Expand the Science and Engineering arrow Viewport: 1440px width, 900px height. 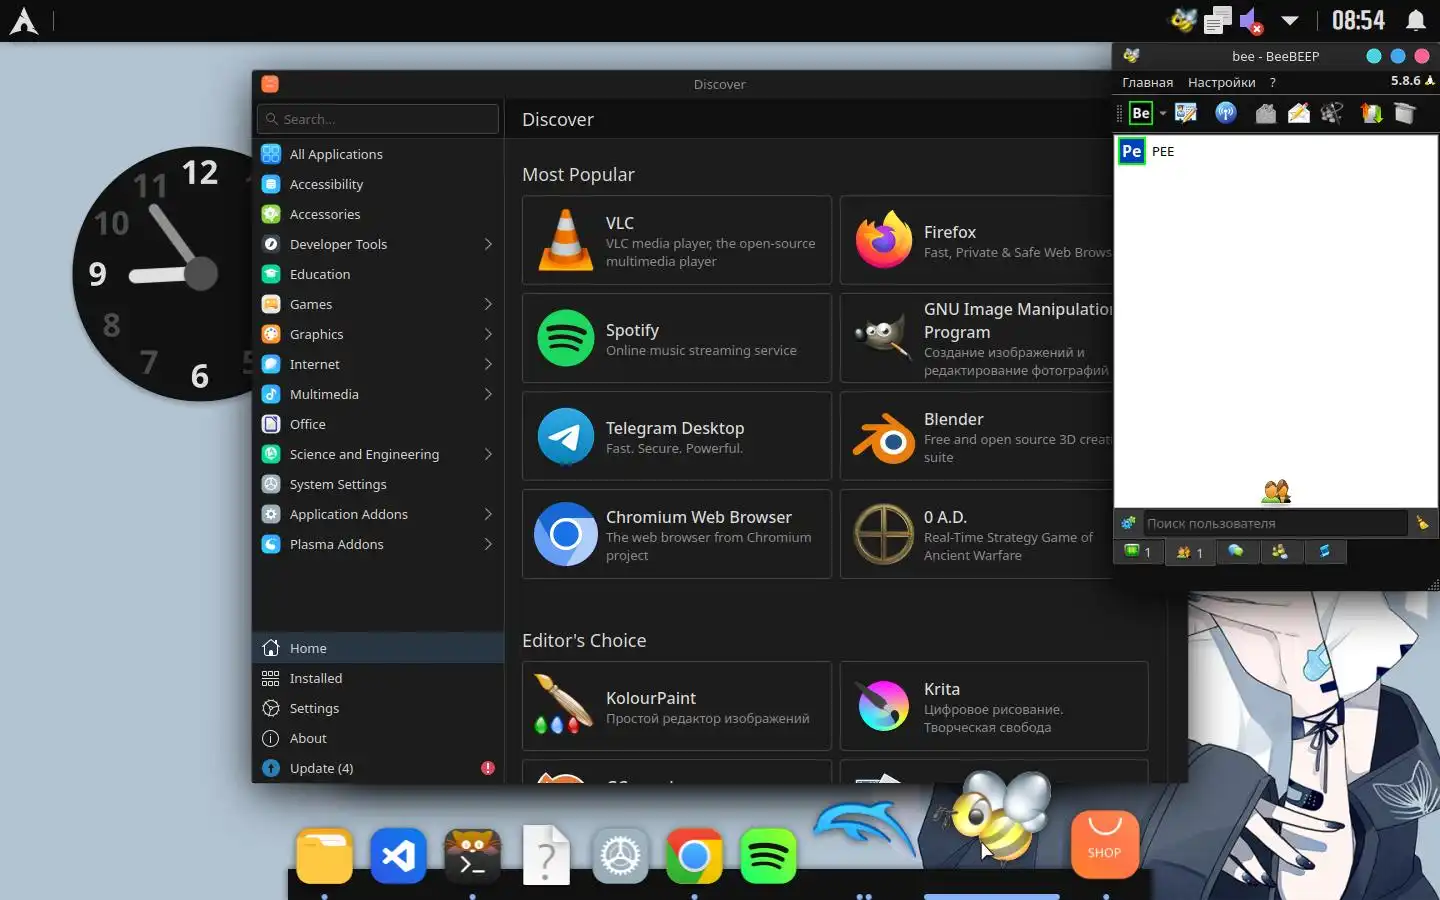(x=488, y=454)
